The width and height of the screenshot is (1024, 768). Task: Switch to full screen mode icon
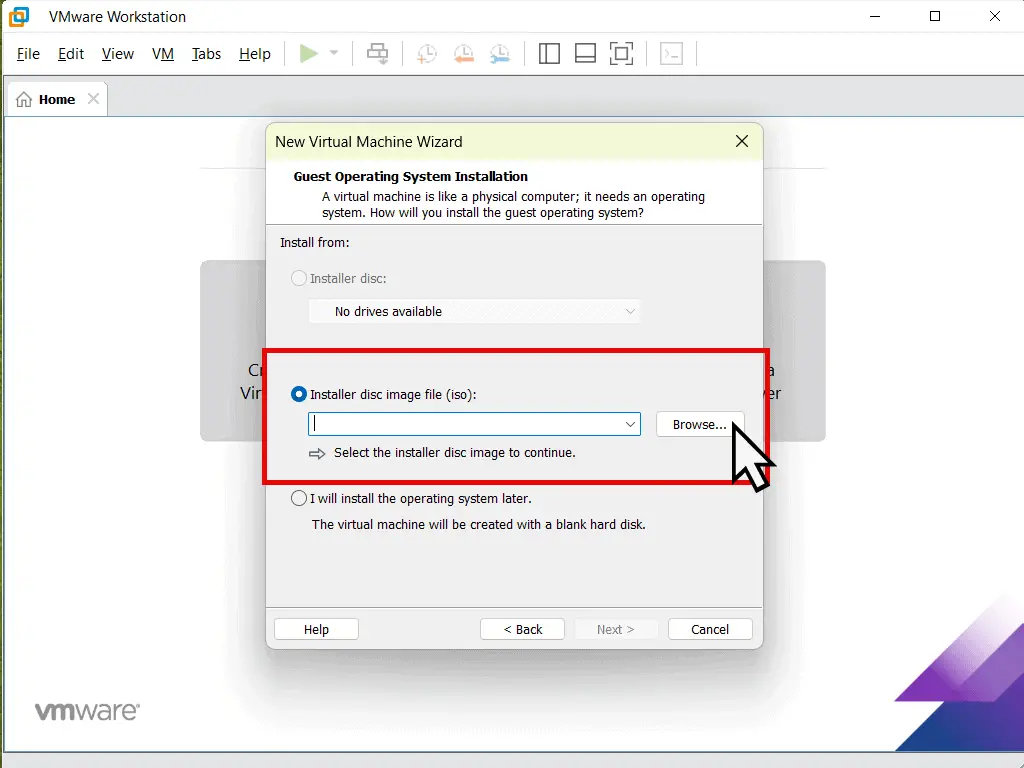tap(621, 54)
